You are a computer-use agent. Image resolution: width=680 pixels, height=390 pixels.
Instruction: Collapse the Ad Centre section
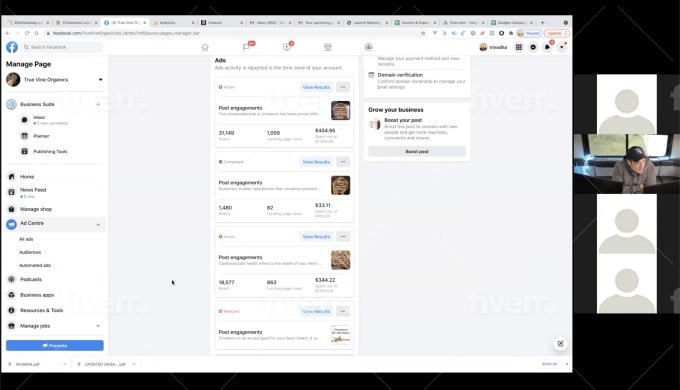98,224
